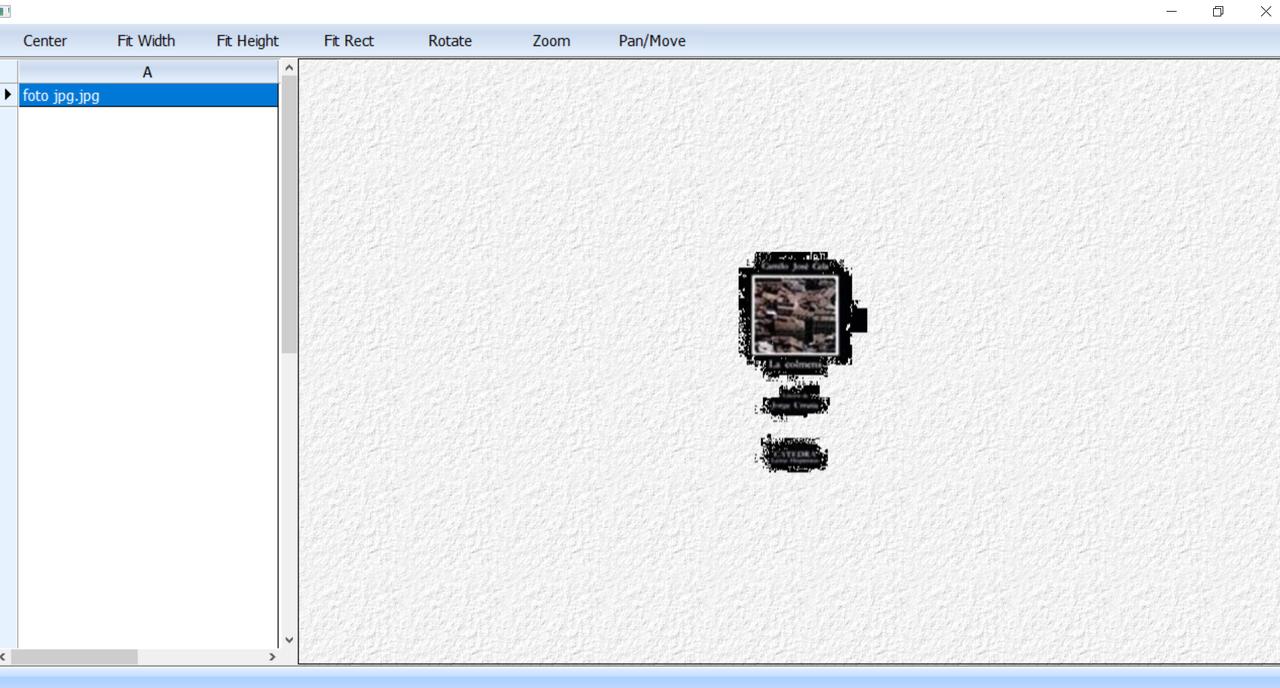The width and height of the screenshot is (1280, 688).
Task: Click the vertical scrollbar thumb in file list
Action: [x=289, y=214]
